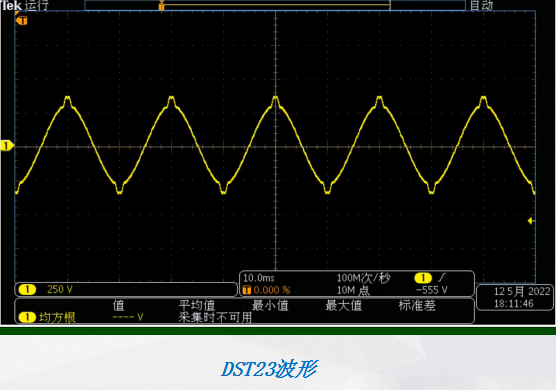
Task: Click the yellow channel 1 ground marker
Action: point(7,146)
